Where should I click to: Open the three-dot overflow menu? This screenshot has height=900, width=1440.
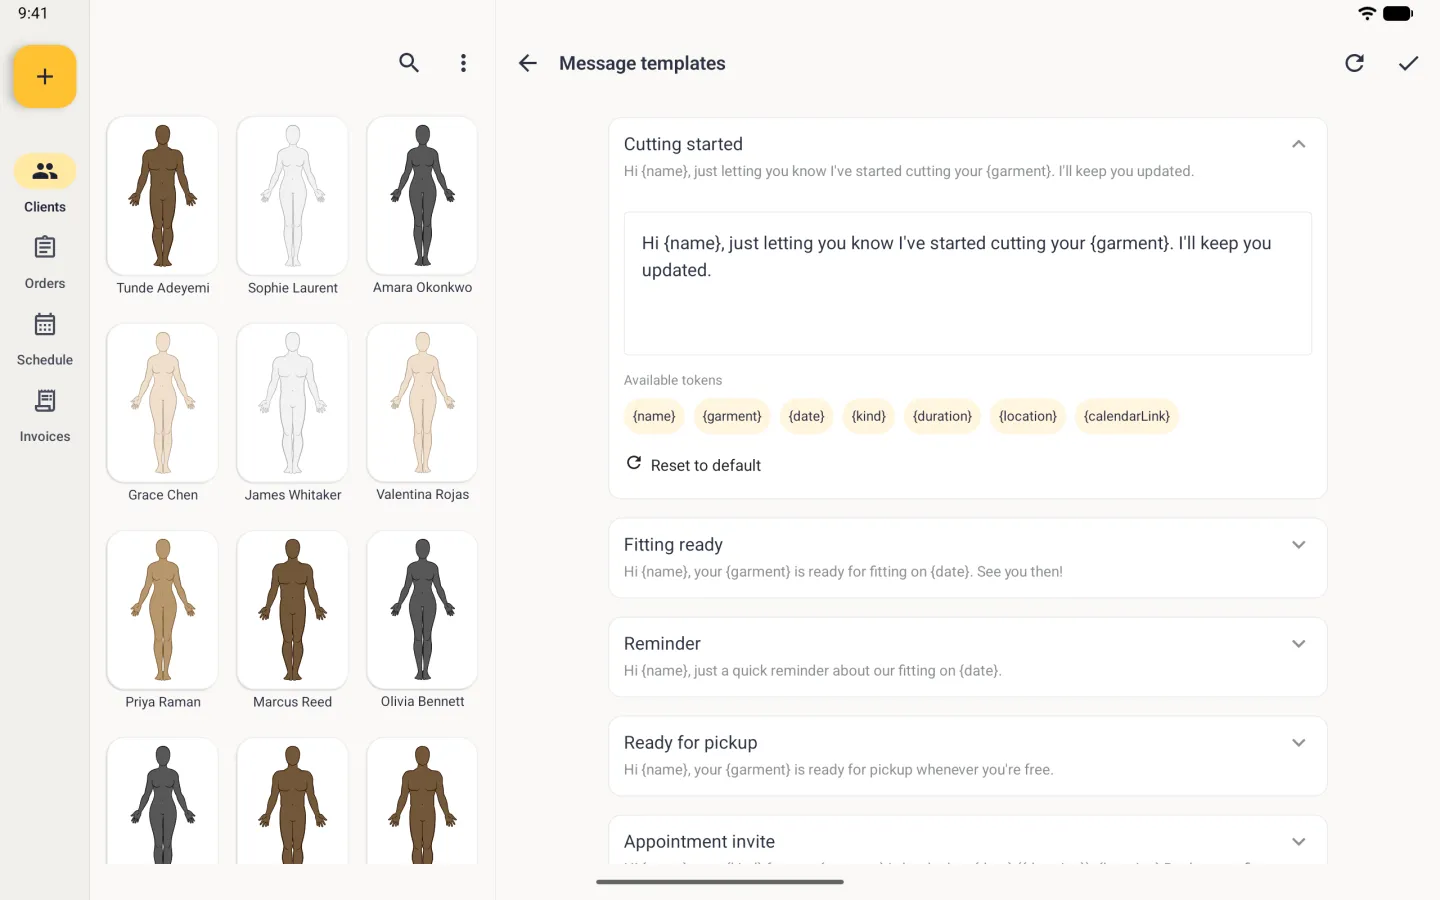(463, 63)
